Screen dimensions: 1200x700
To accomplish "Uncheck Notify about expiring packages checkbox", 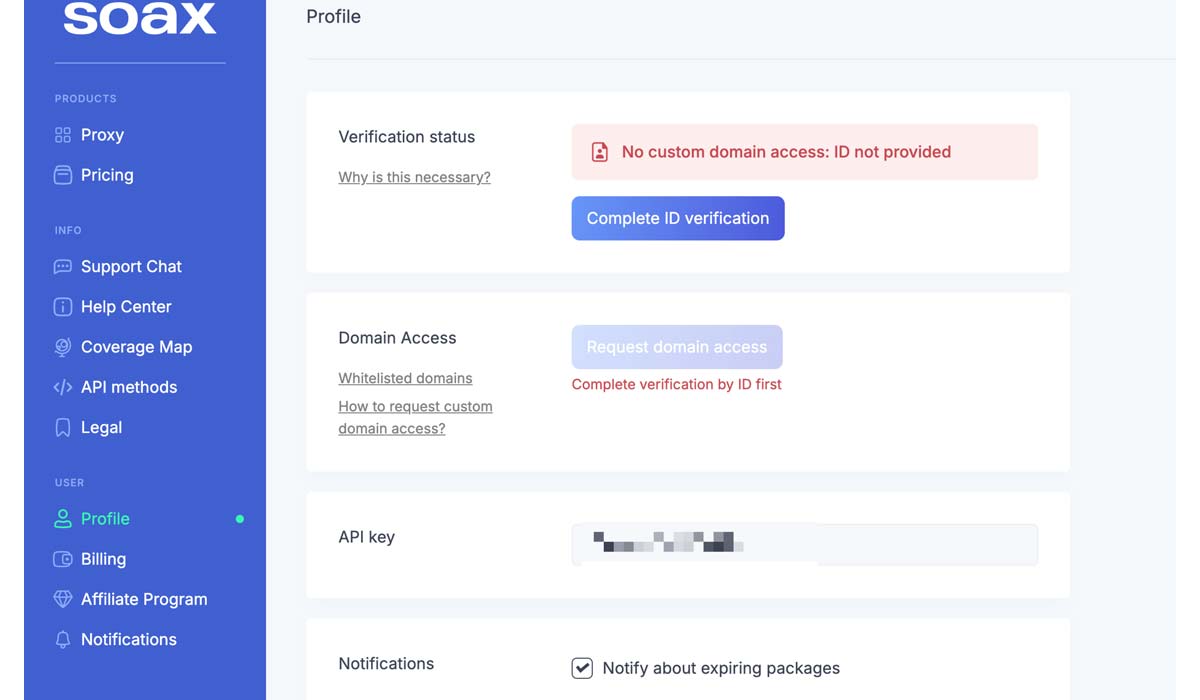I will (x=582, y=668).
